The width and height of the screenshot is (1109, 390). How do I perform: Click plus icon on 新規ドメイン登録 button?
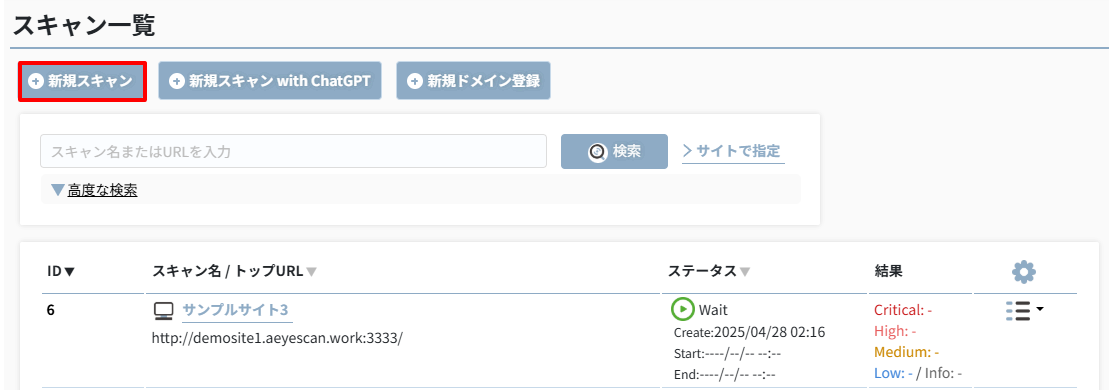pos(415,81)
